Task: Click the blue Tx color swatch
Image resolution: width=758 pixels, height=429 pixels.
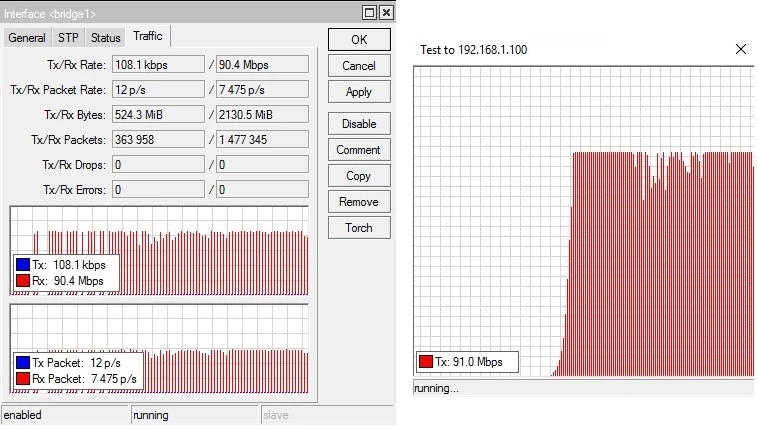Action: 23,266
